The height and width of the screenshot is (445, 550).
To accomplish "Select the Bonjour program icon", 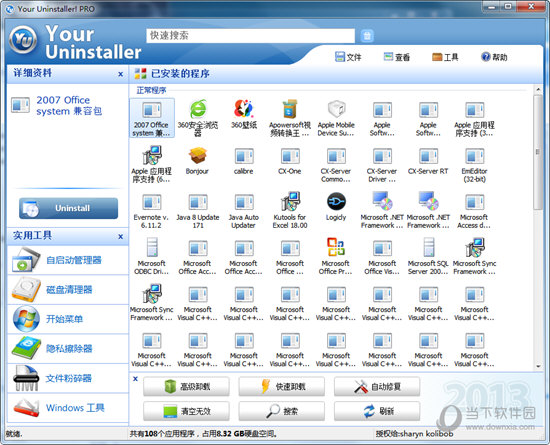I will coord(197,161).
